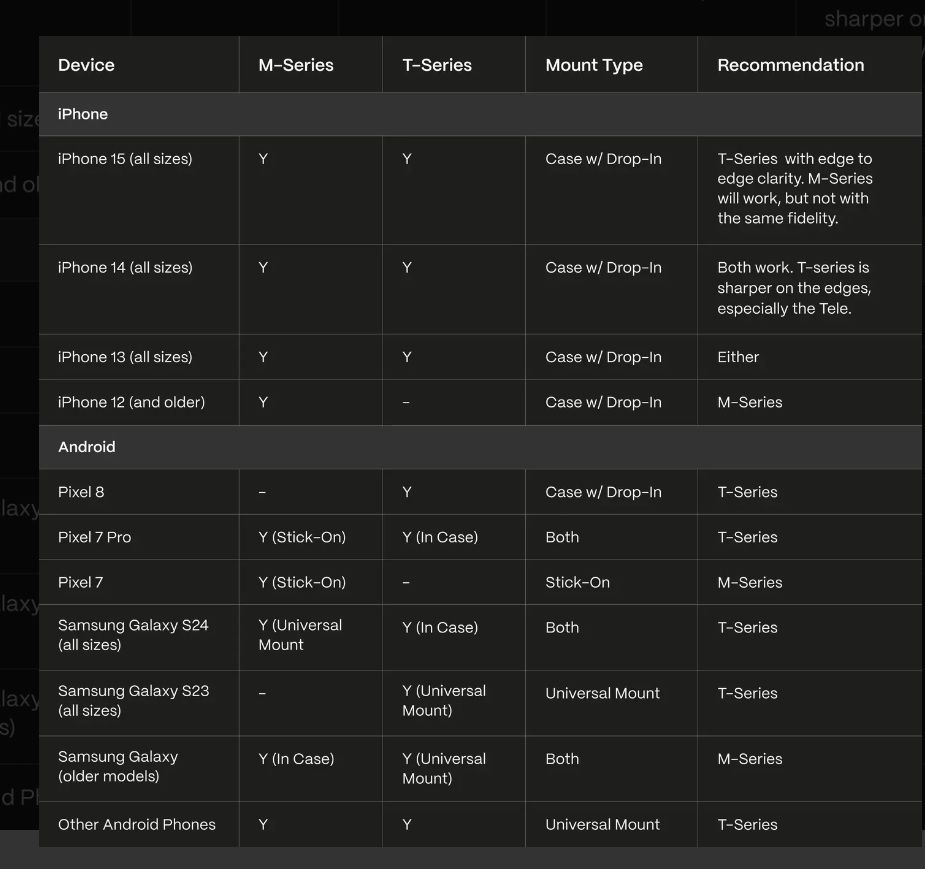Select the Pixel 8 device cell
Viewport: 925px width, 869px height.
[x=81, y=492]
